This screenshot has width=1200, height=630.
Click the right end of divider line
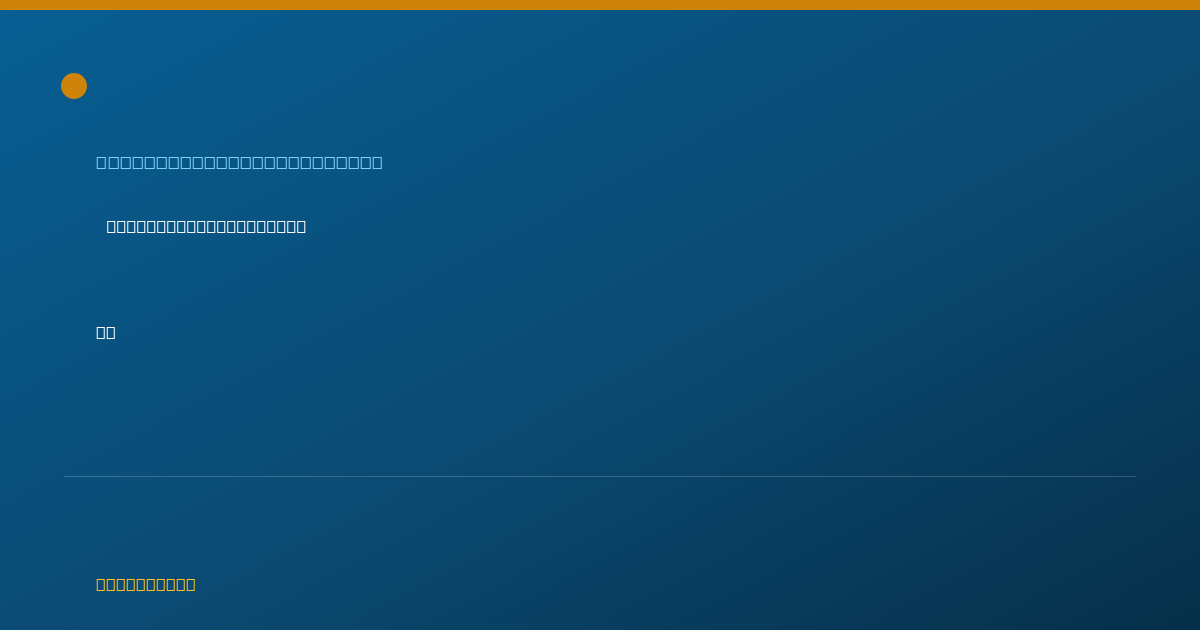click(1135, 476)
